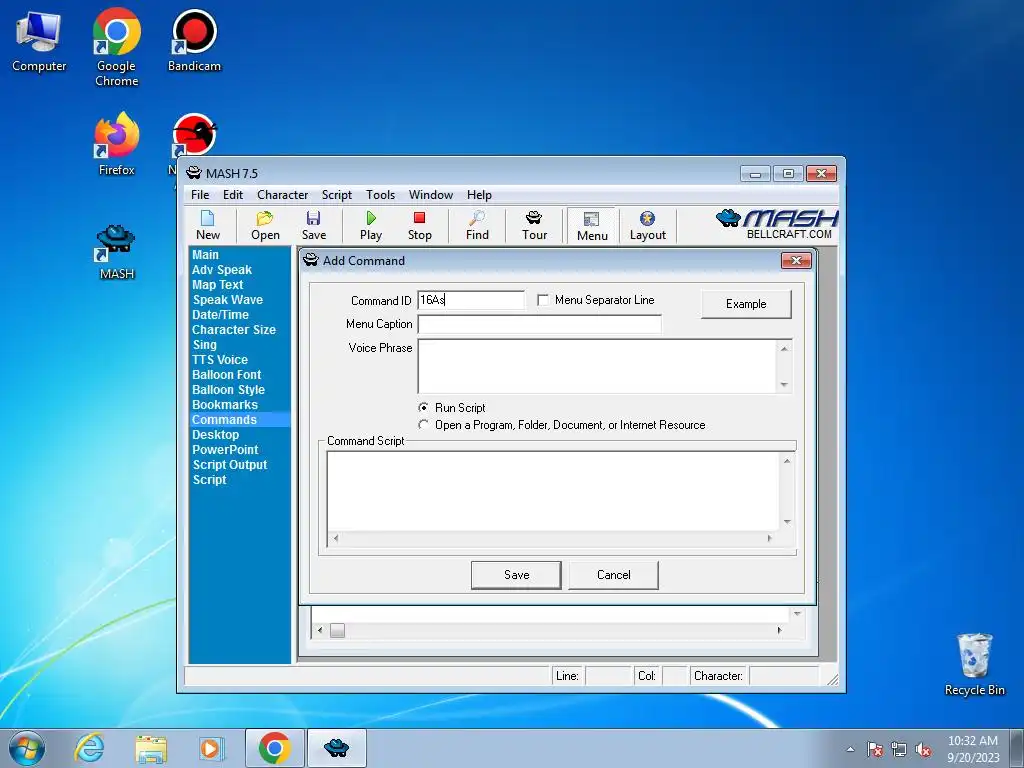Screen dimensions: 1024x768
Task: Click the horizontal scrollbar thumb below dialog
Action: pyautogui.click(x=337, y=630)
